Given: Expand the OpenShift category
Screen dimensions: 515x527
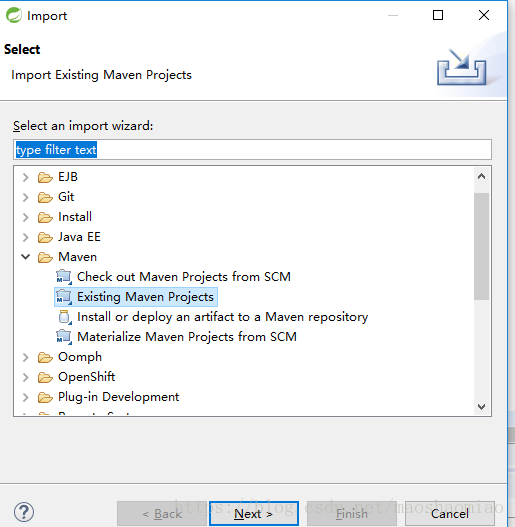Looking at the screenshot, I should 26,377.
